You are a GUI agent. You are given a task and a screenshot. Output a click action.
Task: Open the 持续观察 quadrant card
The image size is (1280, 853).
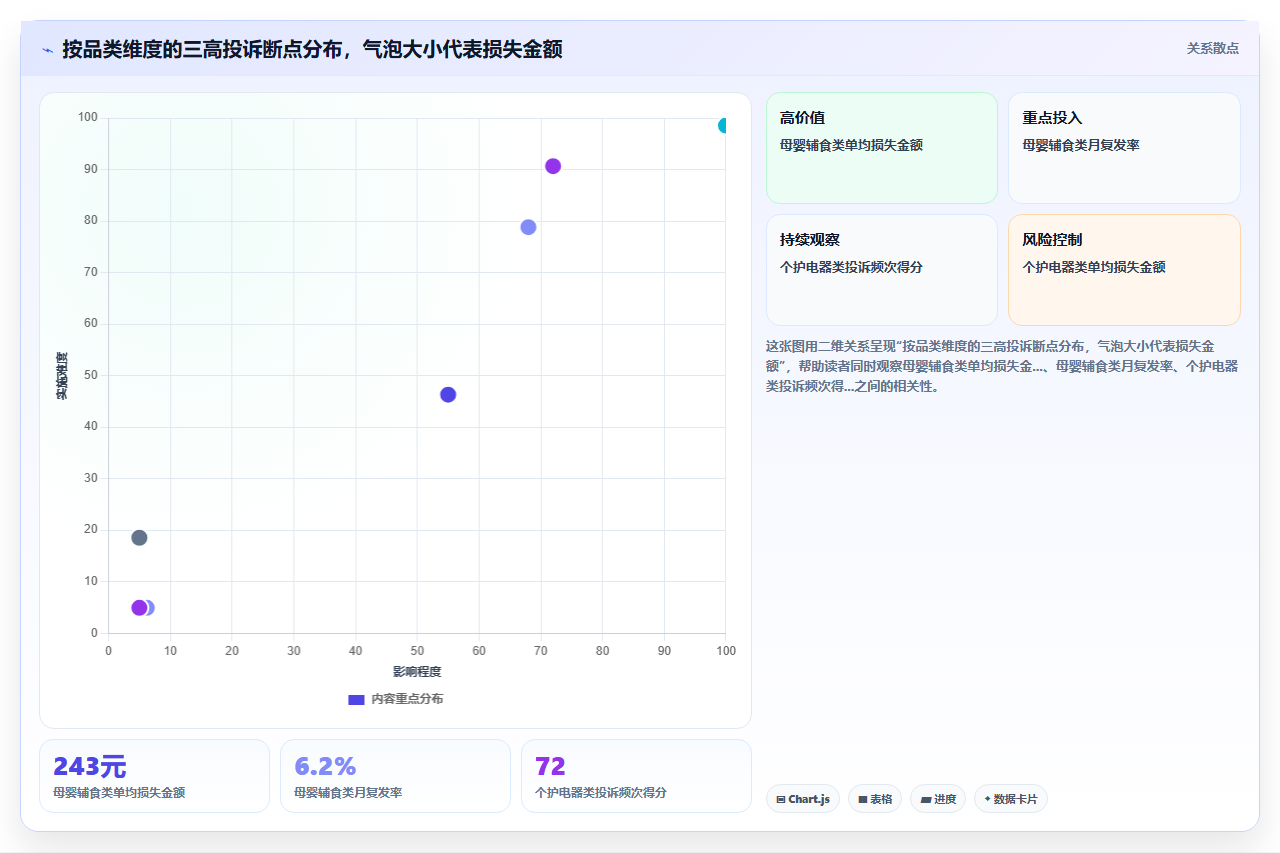[882, 270]
